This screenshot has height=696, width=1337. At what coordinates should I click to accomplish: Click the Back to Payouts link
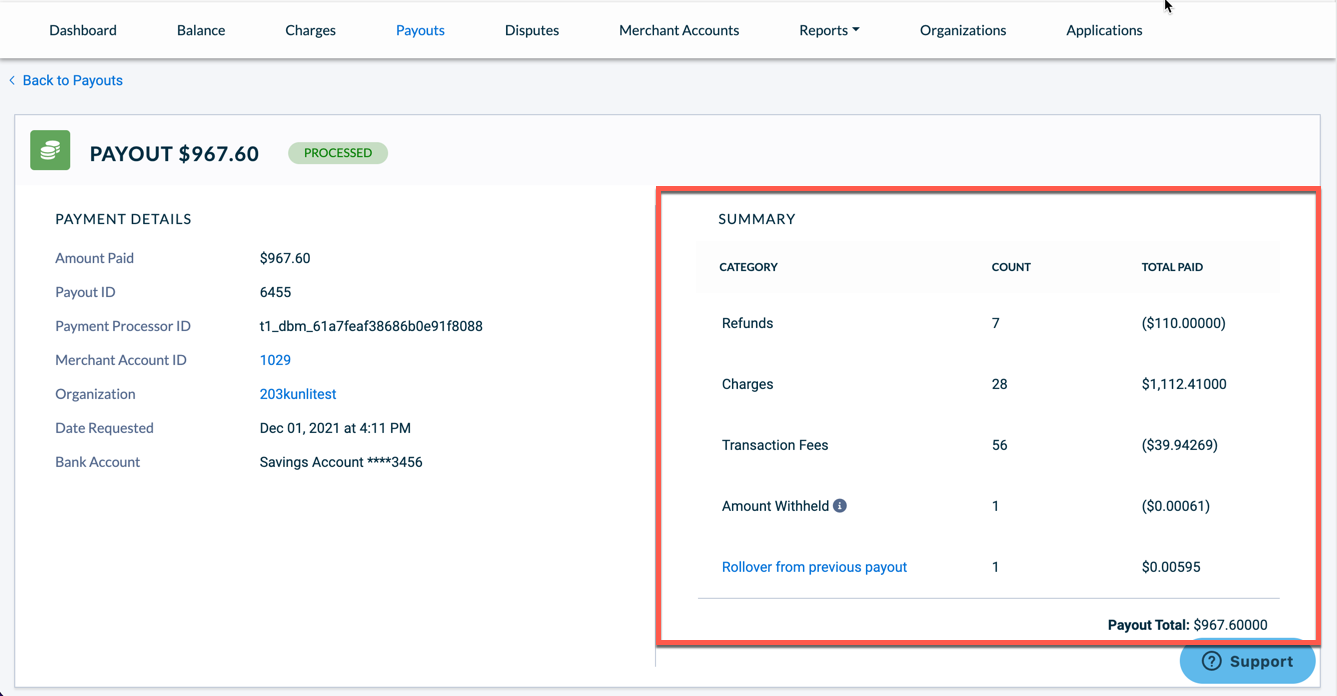(x=72, y=80)
